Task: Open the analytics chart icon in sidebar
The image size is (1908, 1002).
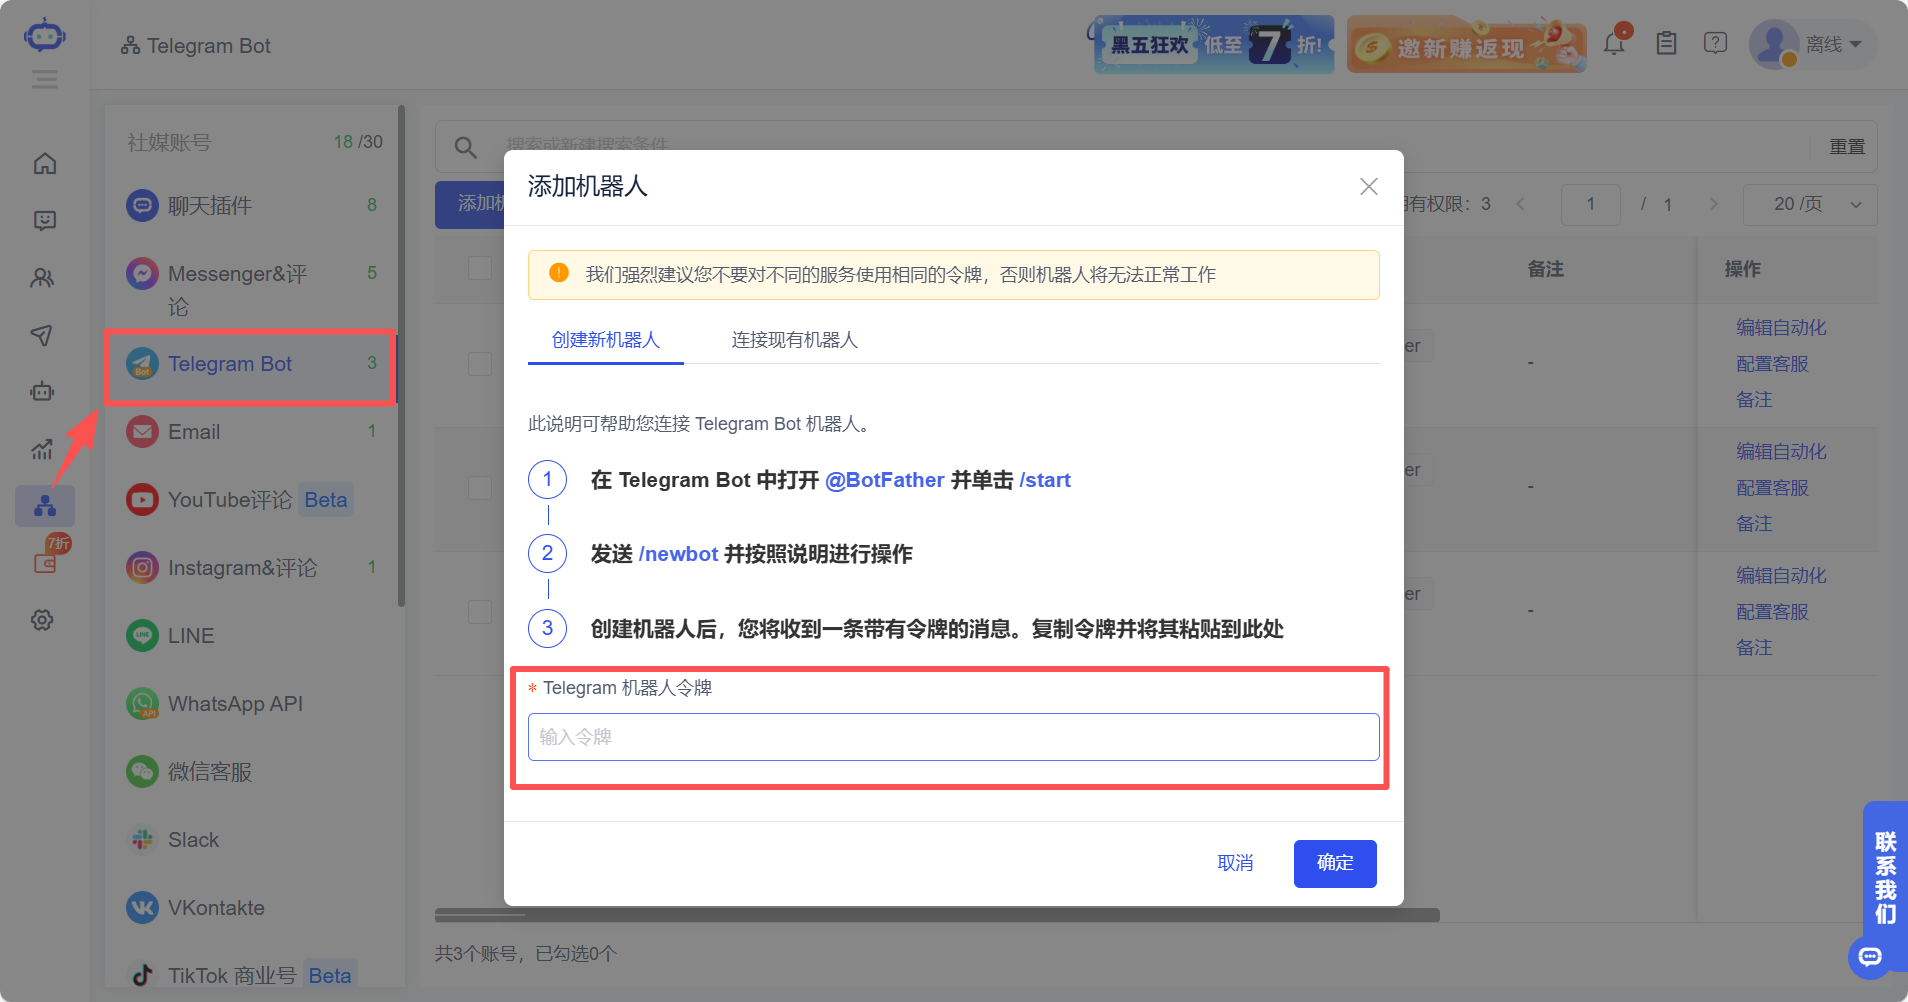Action: [x=42, y=449]
